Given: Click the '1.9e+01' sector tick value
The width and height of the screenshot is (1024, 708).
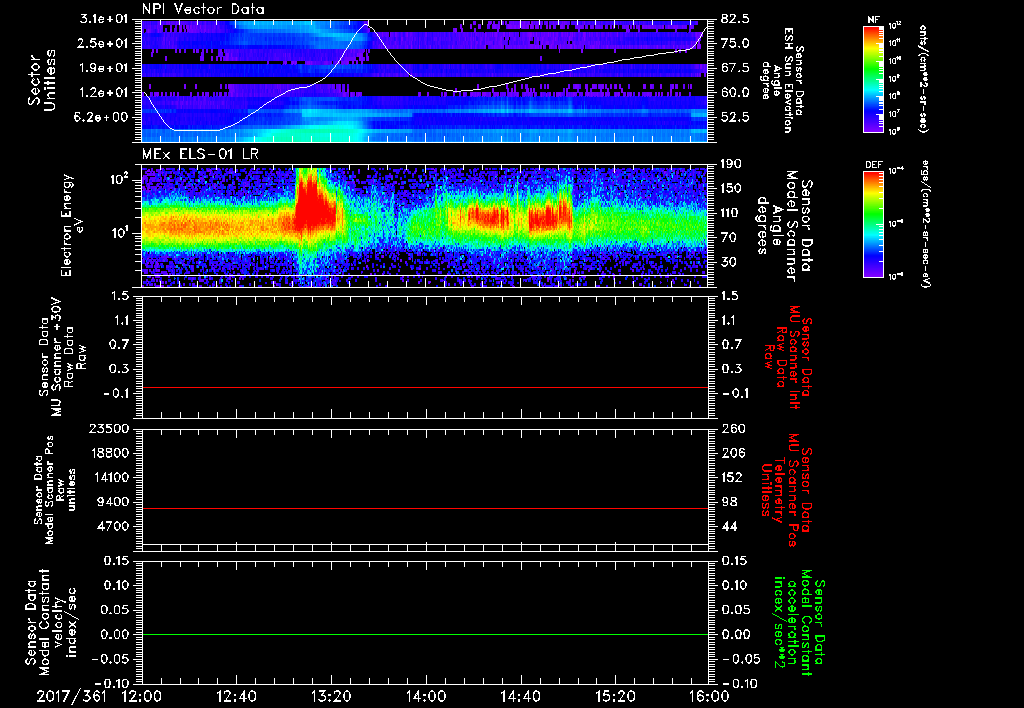Looking at the screenshot, I should click(x=106, y=68).
